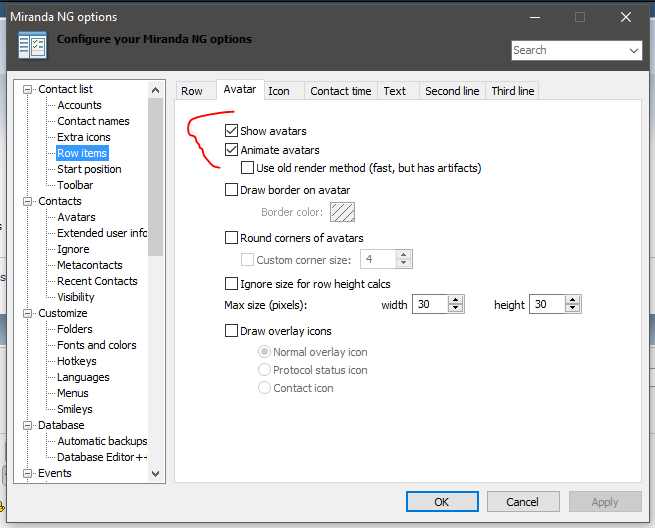655x528 pixels.
Task: Decrease custom corner size spinner
Action: tap(404, 263)
